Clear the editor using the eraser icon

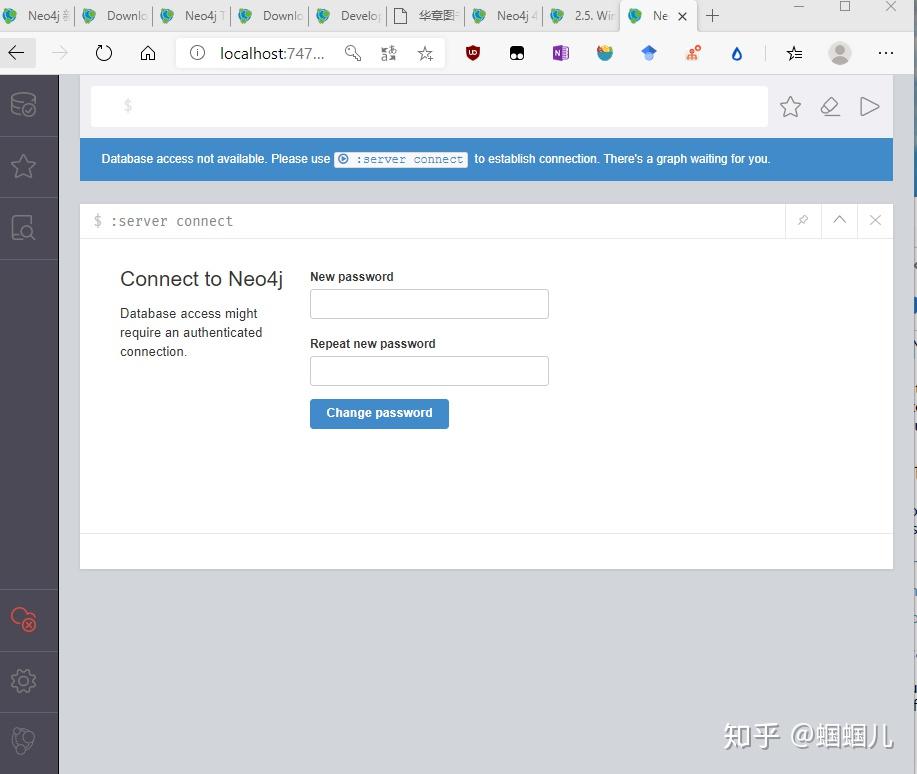pyautogui.click(x=830, y=106)
